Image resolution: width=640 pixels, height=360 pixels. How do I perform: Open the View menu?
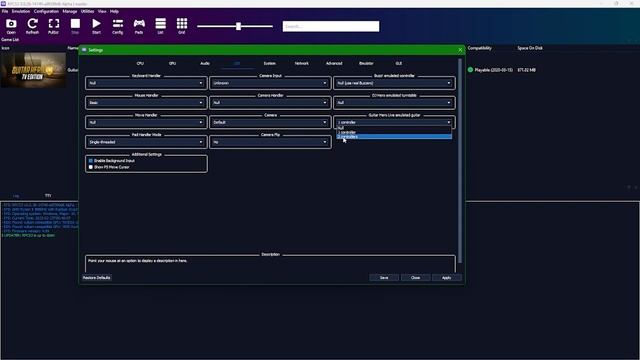(102, 11)
